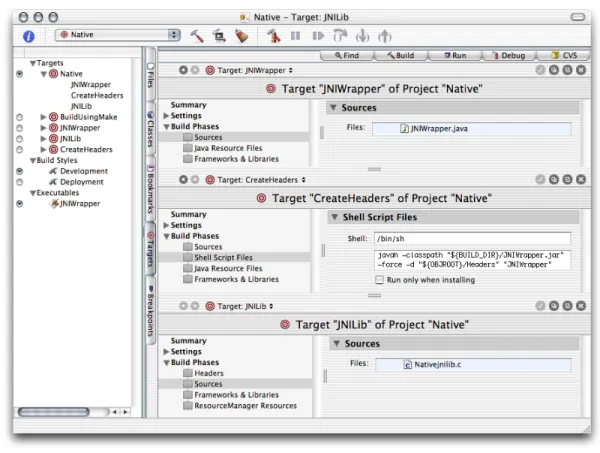Viewport: 600px width, 453px height.
Task: Collapse the Executables group triangle
Action: pyautogui.click(x=33, y=193)
